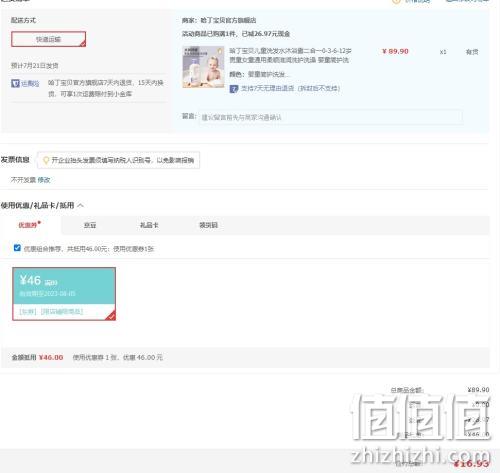Image resolution: width=500 pixels, height=473 pixels.
Task: Click the 修改 invoice link
Action: click(x=44, y=180)
